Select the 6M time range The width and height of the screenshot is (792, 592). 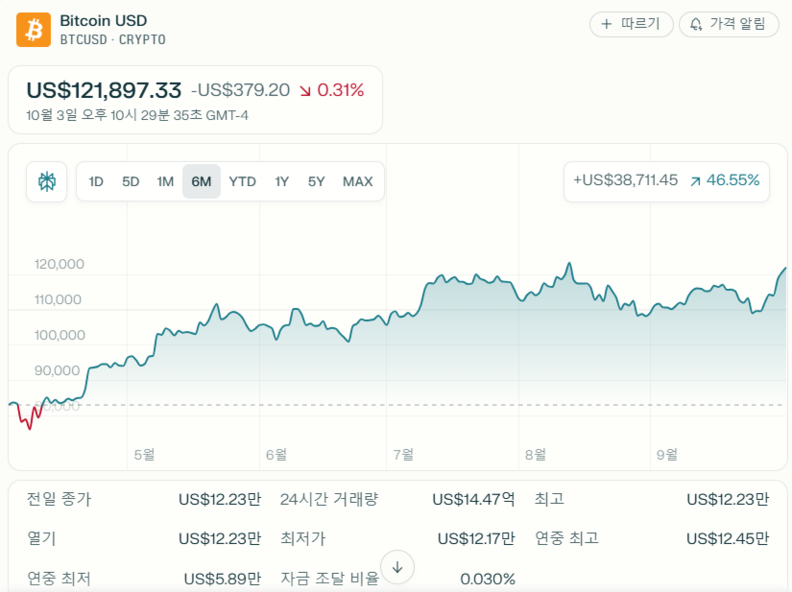[x=201, y=181]
